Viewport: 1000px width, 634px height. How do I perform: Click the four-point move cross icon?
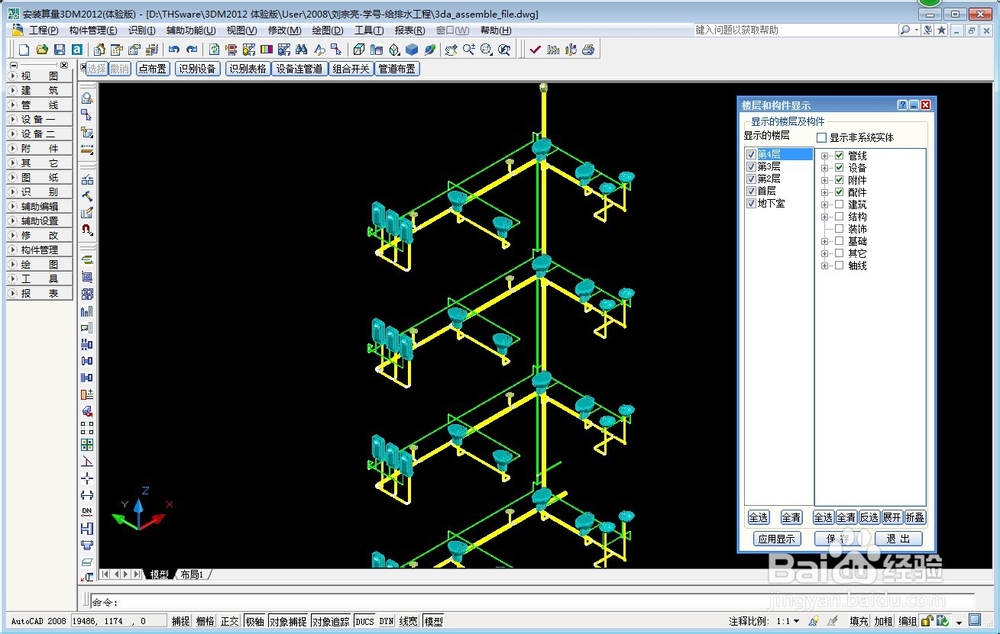pos(87,478)
